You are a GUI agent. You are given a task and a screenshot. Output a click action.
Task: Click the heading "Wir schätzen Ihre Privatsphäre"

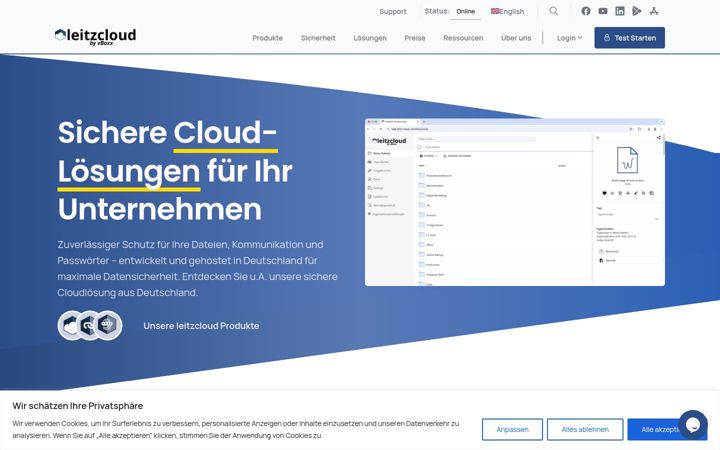(78, 406)
